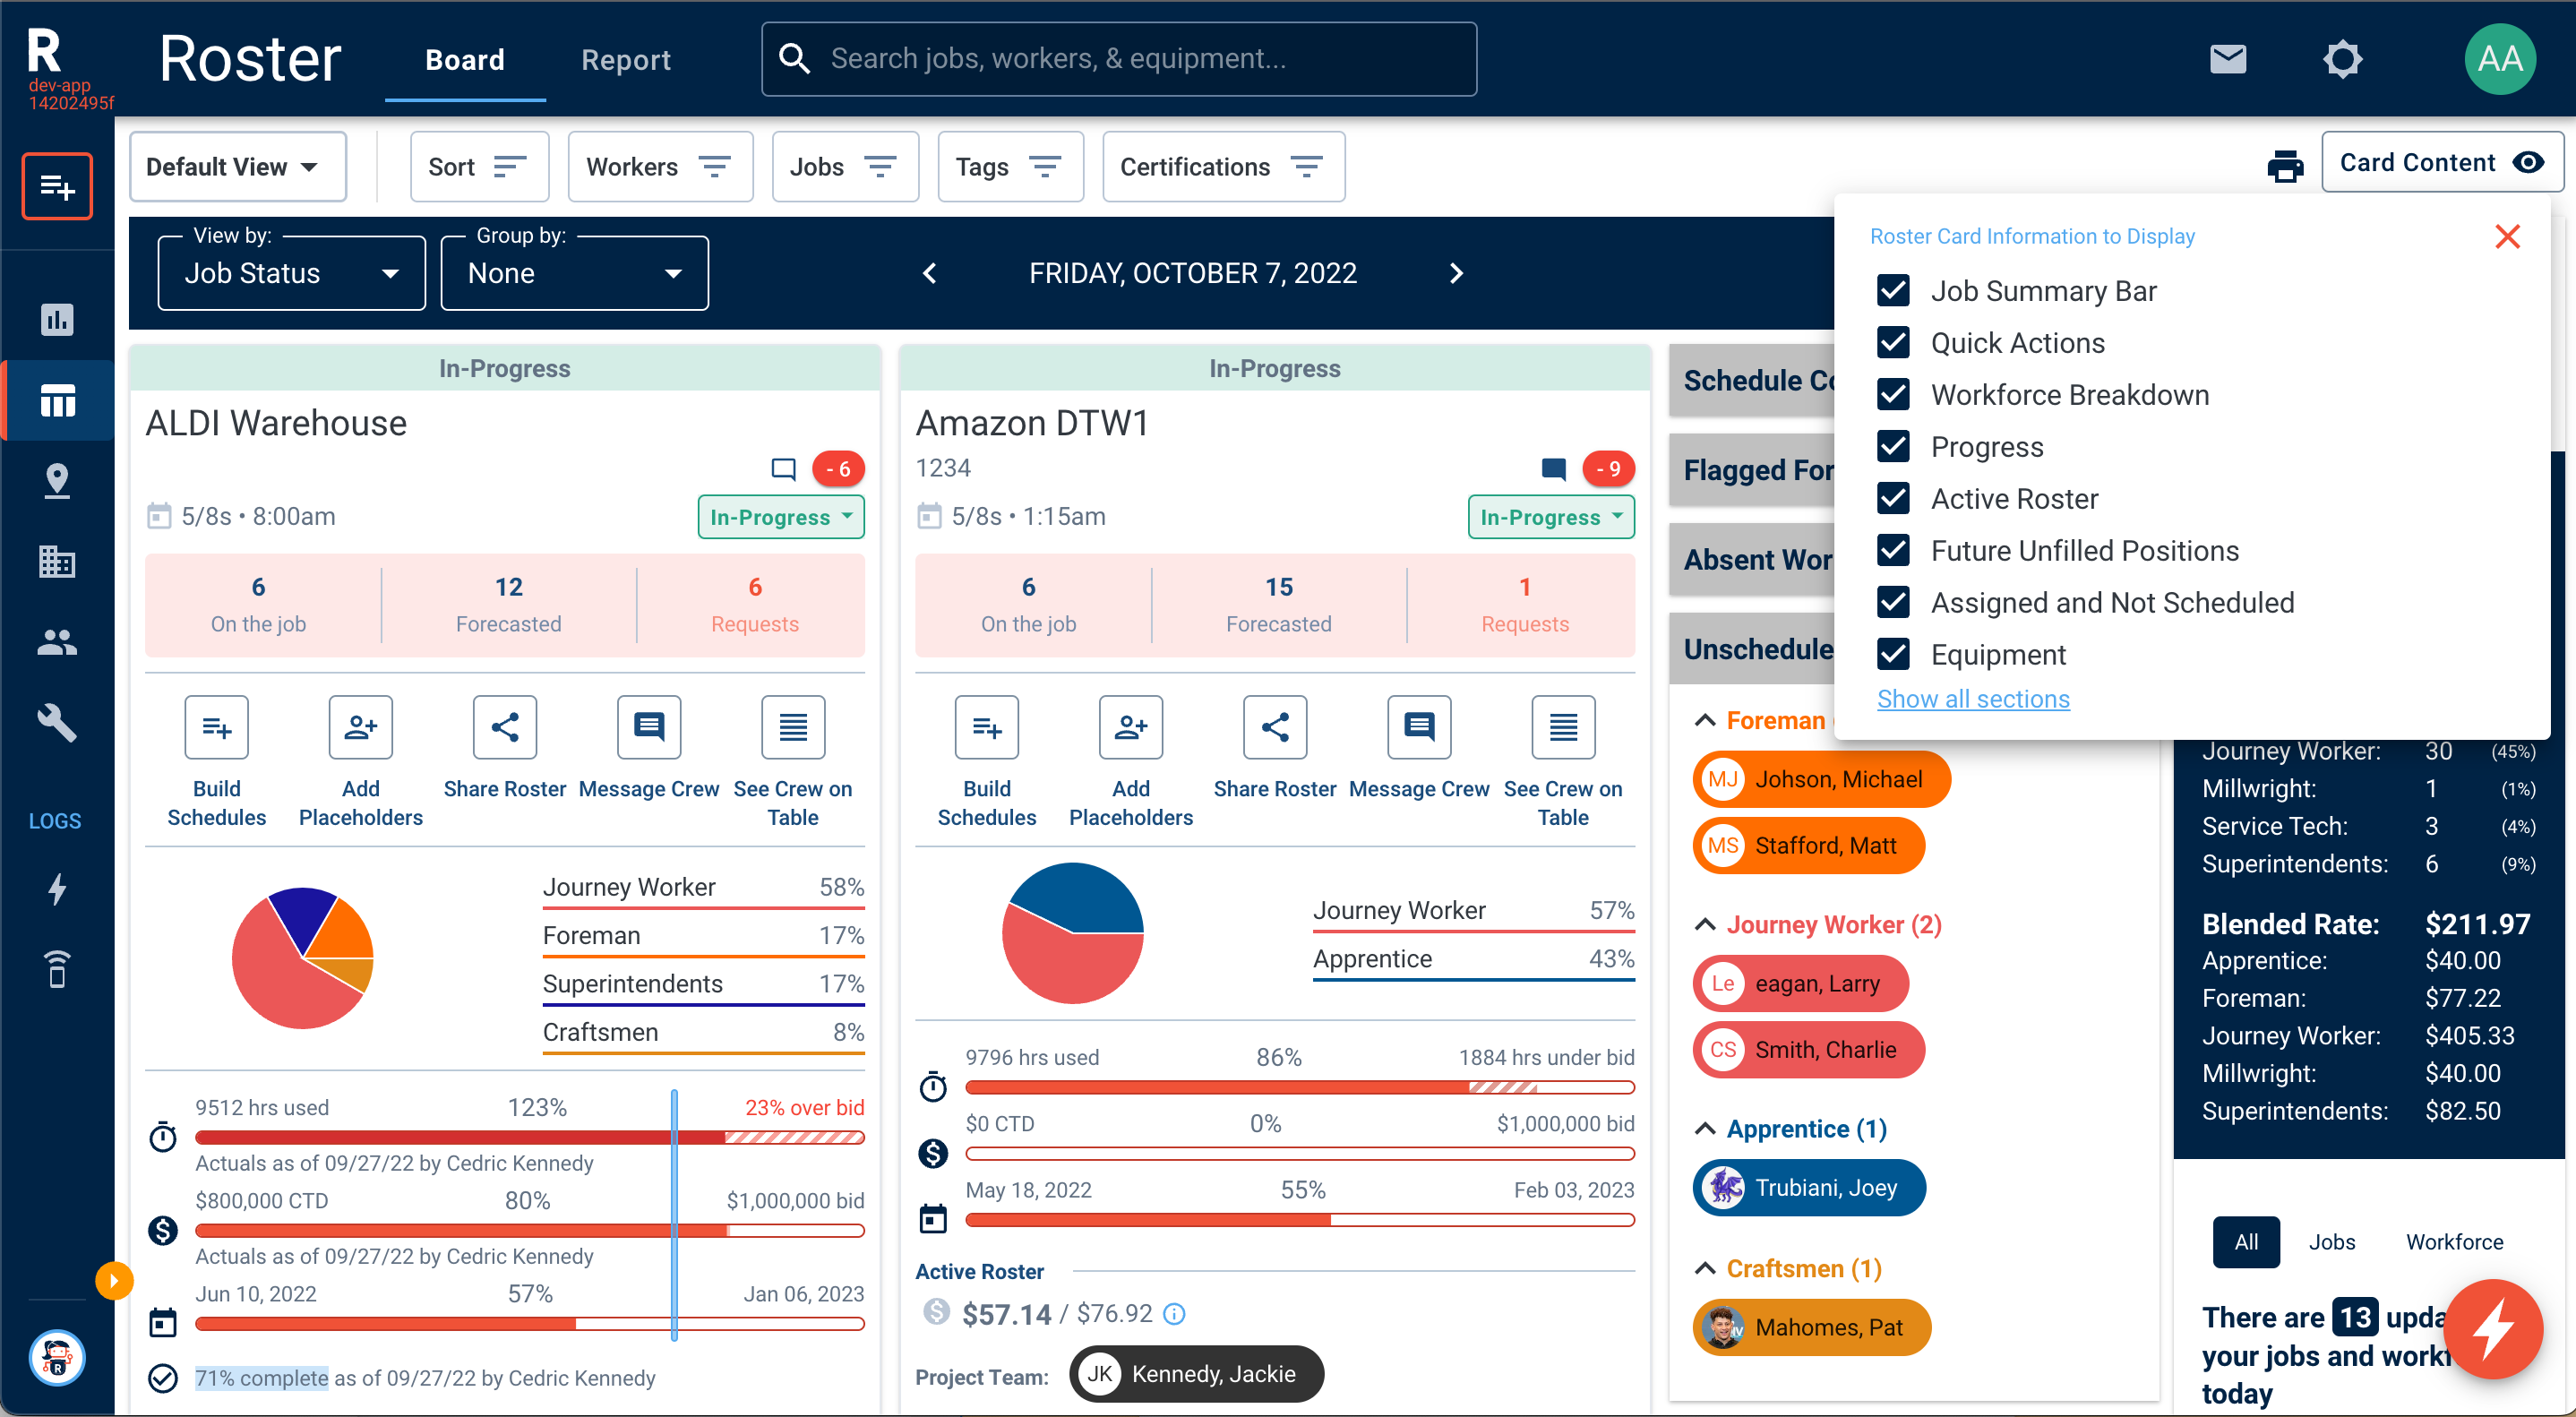Switch to the Board tab
This screenshot has width=2576, height=1417.
(465, 60)
